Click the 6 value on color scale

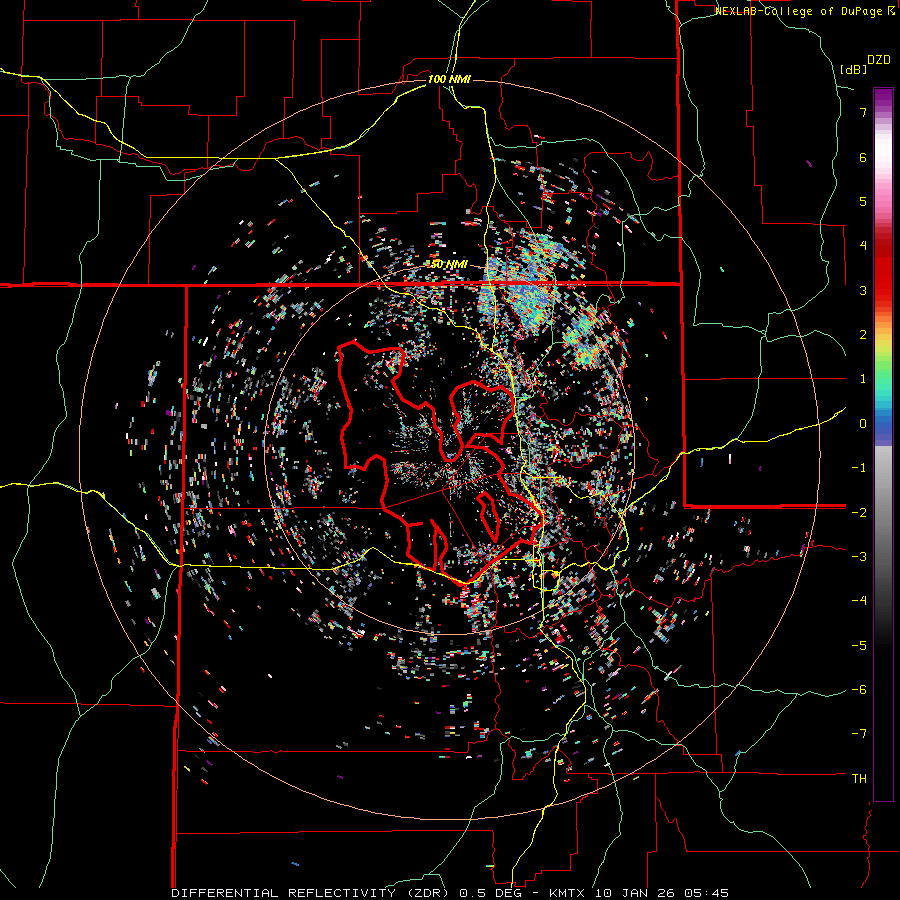coord(863,157)
